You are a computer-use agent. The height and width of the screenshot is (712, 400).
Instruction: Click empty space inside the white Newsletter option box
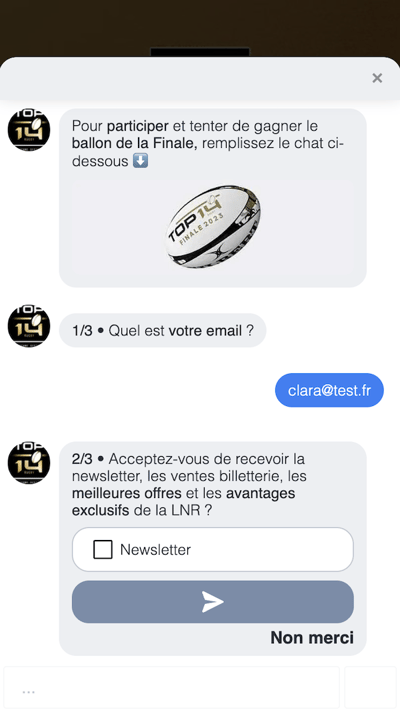point(272,549)
